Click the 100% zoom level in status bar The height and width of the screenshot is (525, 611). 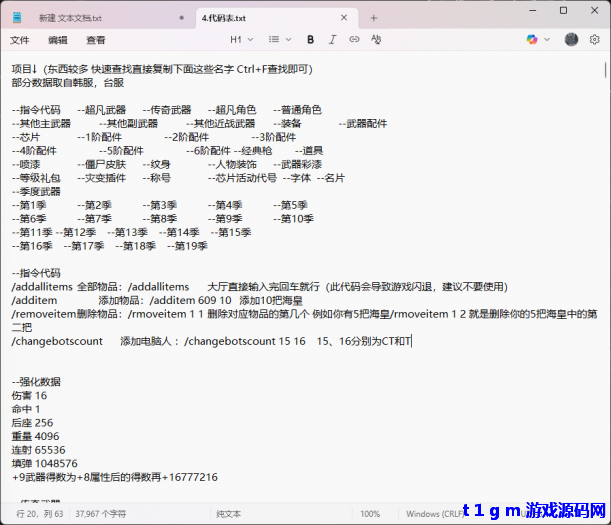click(370, 513)
